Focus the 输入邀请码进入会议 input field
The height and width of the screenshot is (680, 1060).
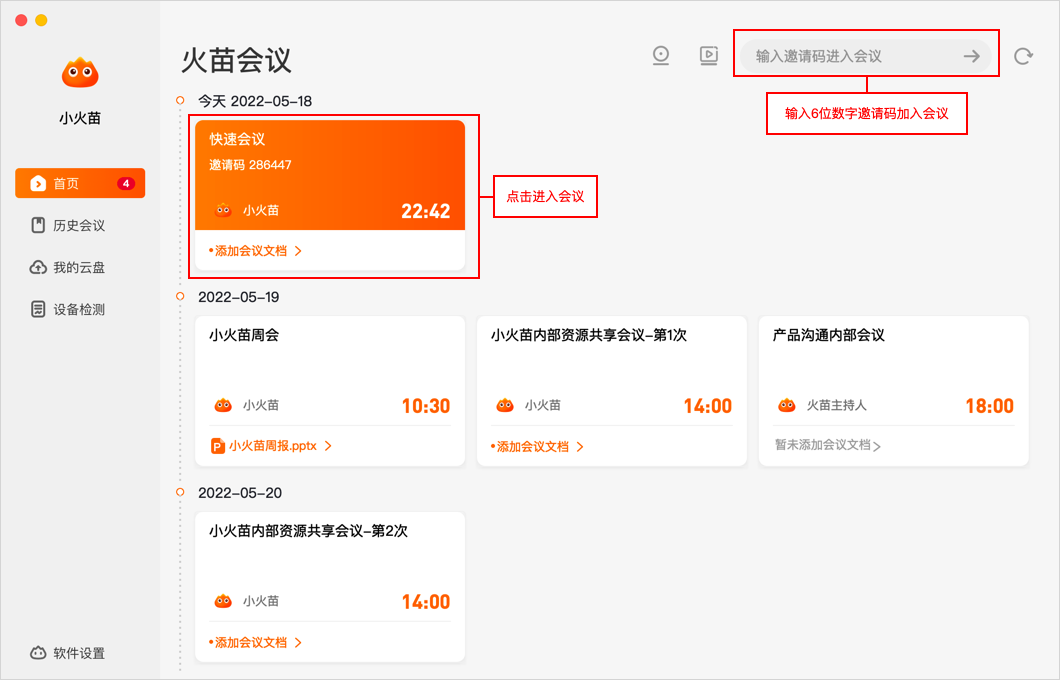tap(850, 57)
